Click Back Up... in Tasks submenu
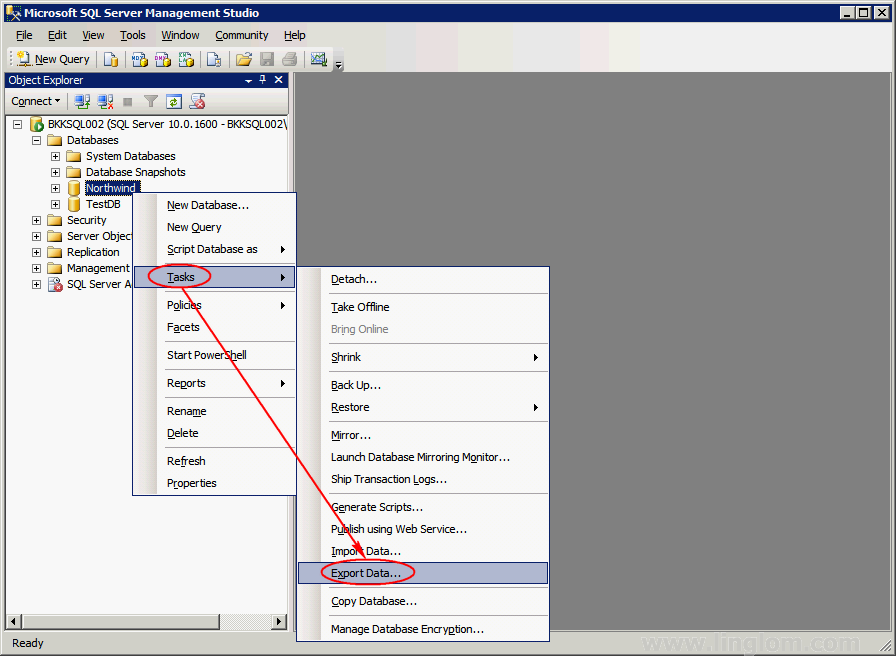Screen dimensions: 896x656 coord(423,385)
